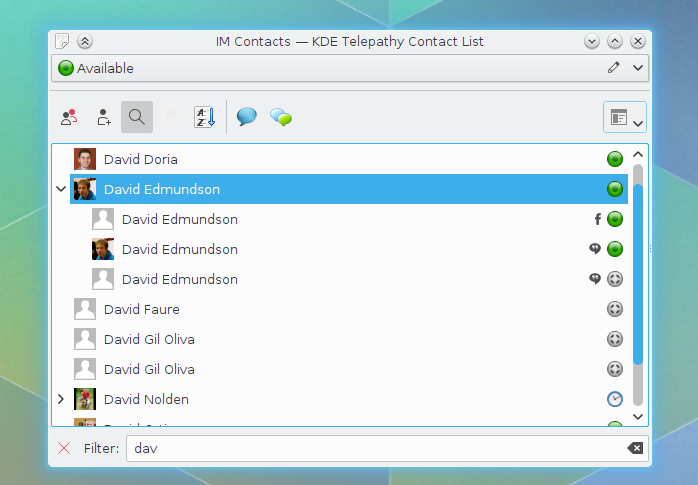Expand the David Nolden group
Image resolution: width=698 pixels, height=485 pixels.
[61, 399]
